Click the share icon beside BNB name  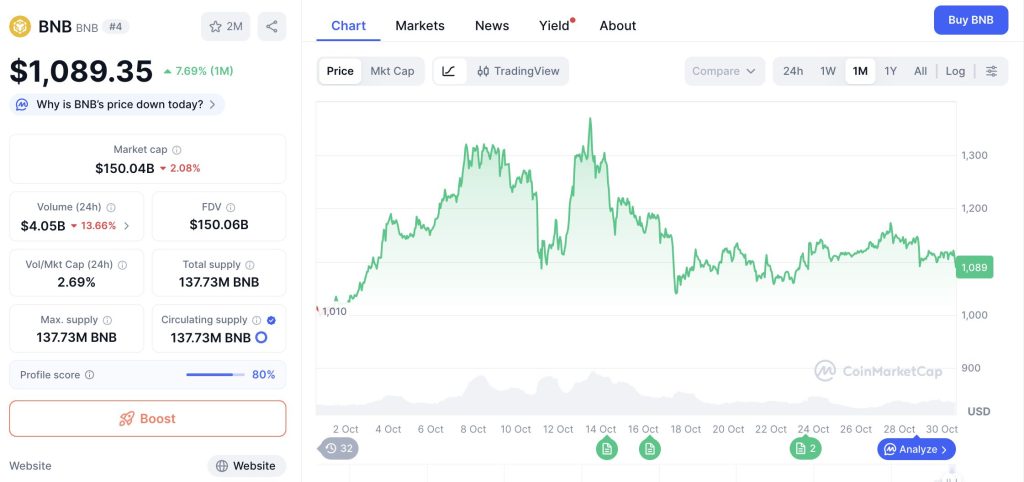point(271,26)
